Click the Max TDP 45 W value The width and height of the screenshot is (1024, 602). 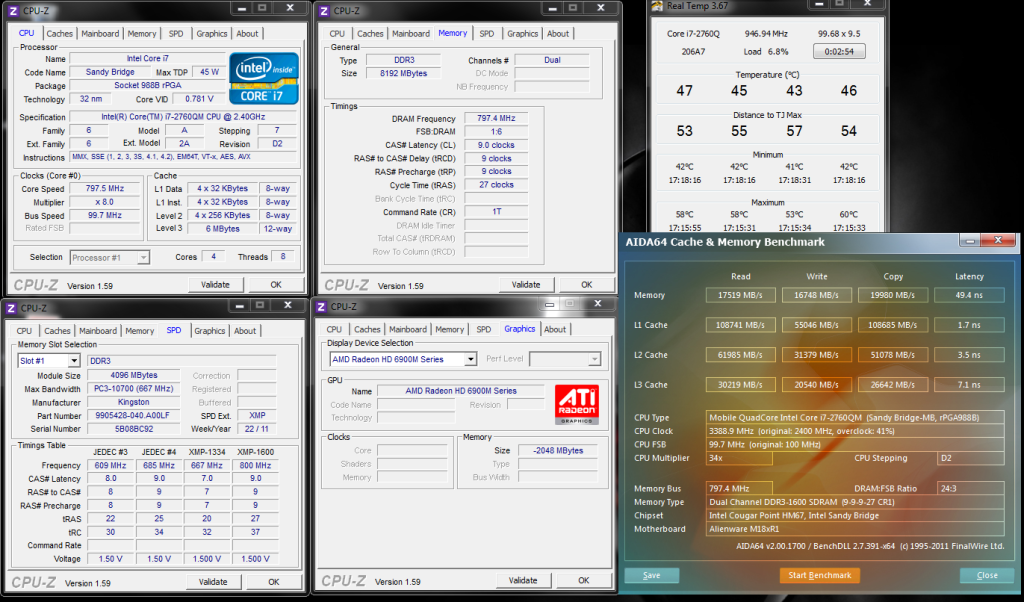click(x=210, y=72)
